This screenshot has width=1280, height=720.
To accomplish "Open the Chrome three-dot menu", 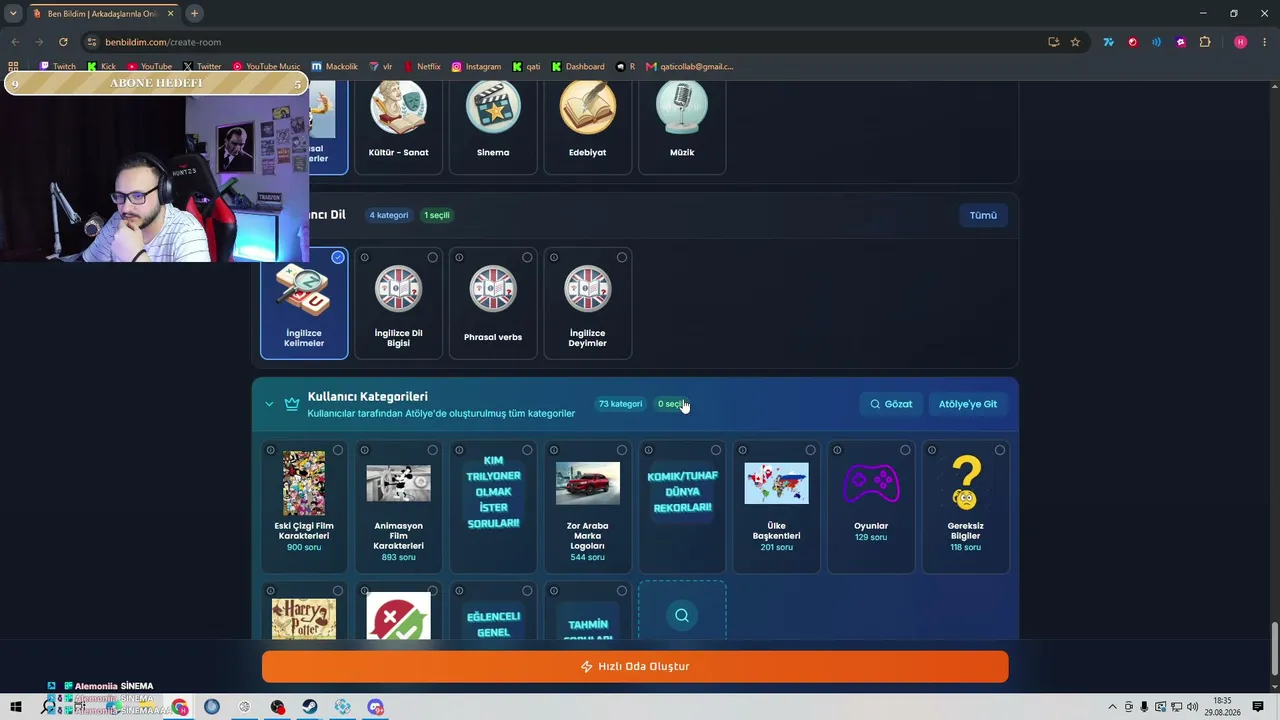I will click(x=1265, y=42).
